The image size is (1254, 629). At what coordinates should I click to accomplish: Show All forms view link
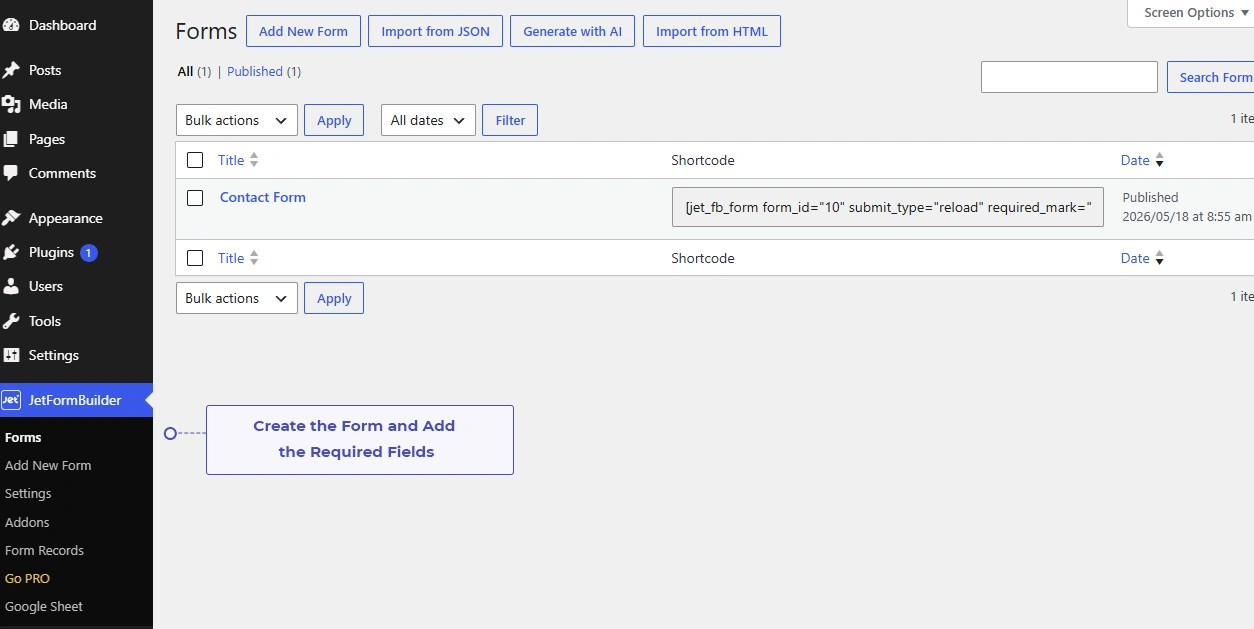[x=185, y=71]
